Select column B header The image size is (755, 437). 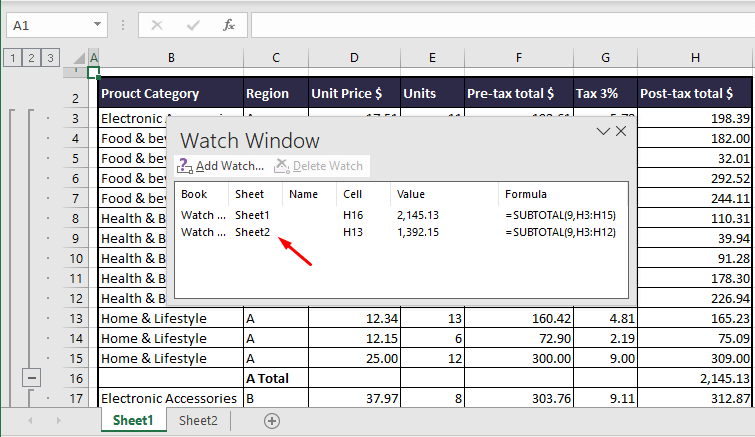(171, 58)
